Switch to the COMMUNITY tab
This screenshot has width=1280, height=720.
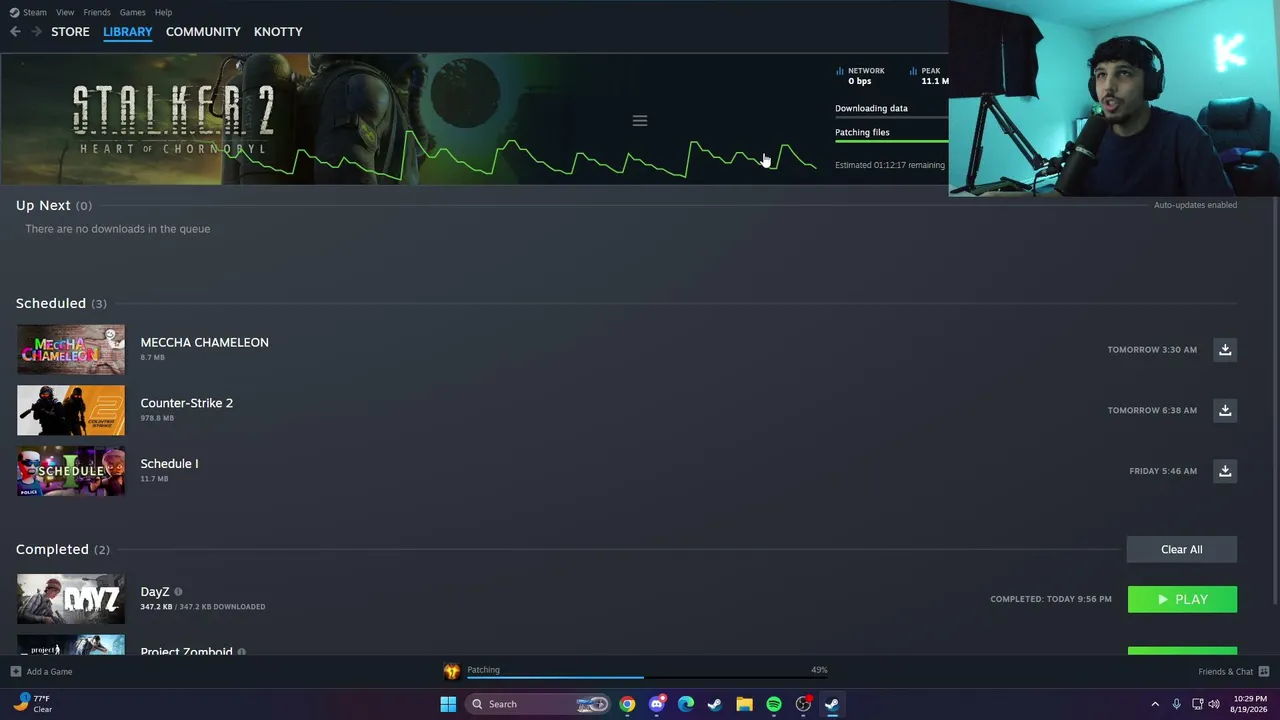(x=203, y=32)
